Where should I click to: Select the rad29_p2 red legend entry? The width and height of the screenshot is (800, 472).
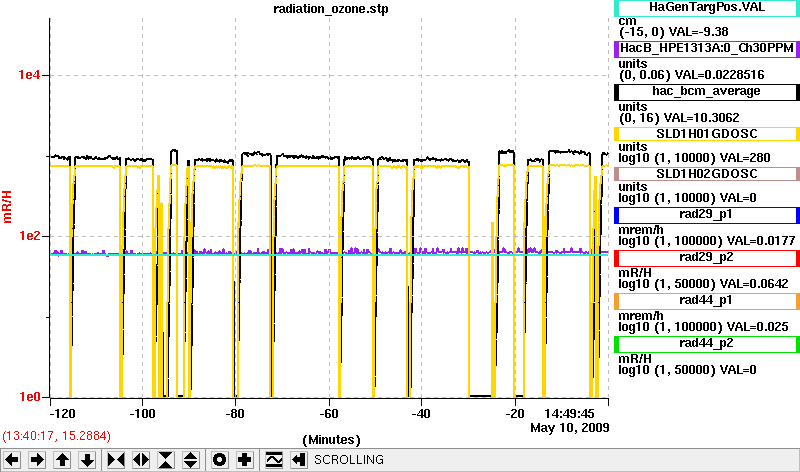tap(707, 258)
